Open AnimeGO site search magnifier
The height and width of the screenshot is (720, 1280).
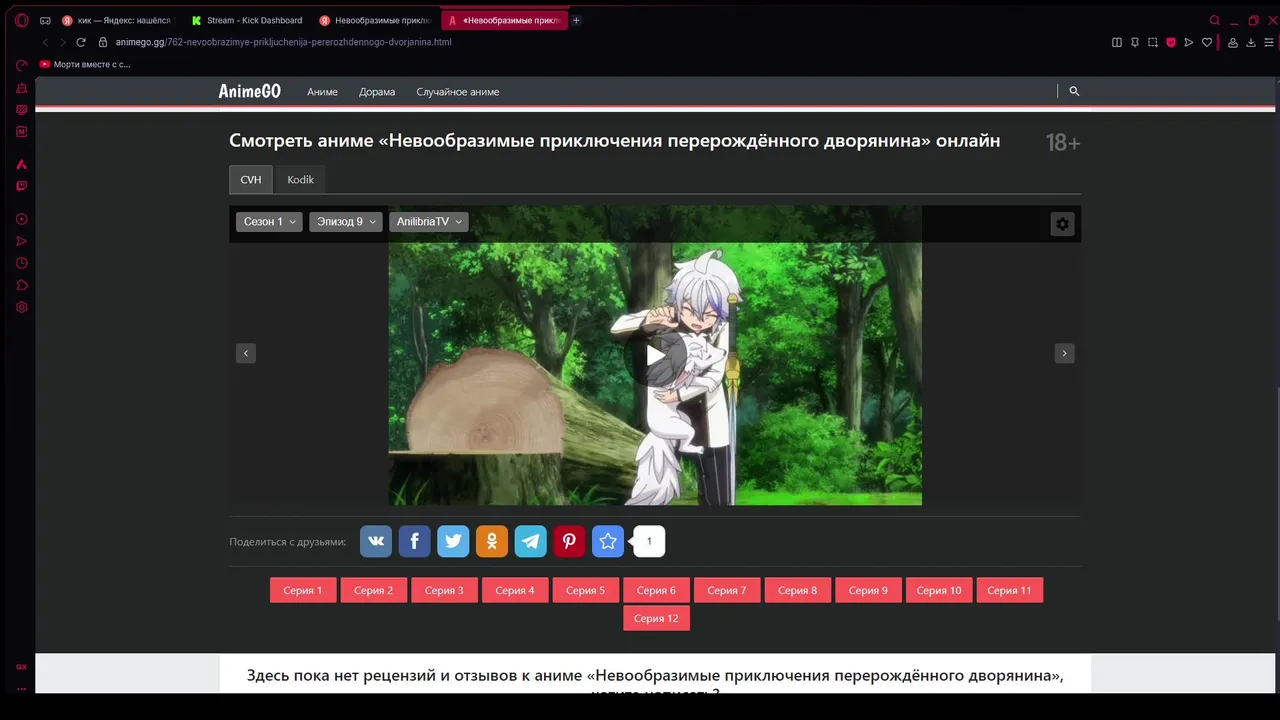[1074, 91]
